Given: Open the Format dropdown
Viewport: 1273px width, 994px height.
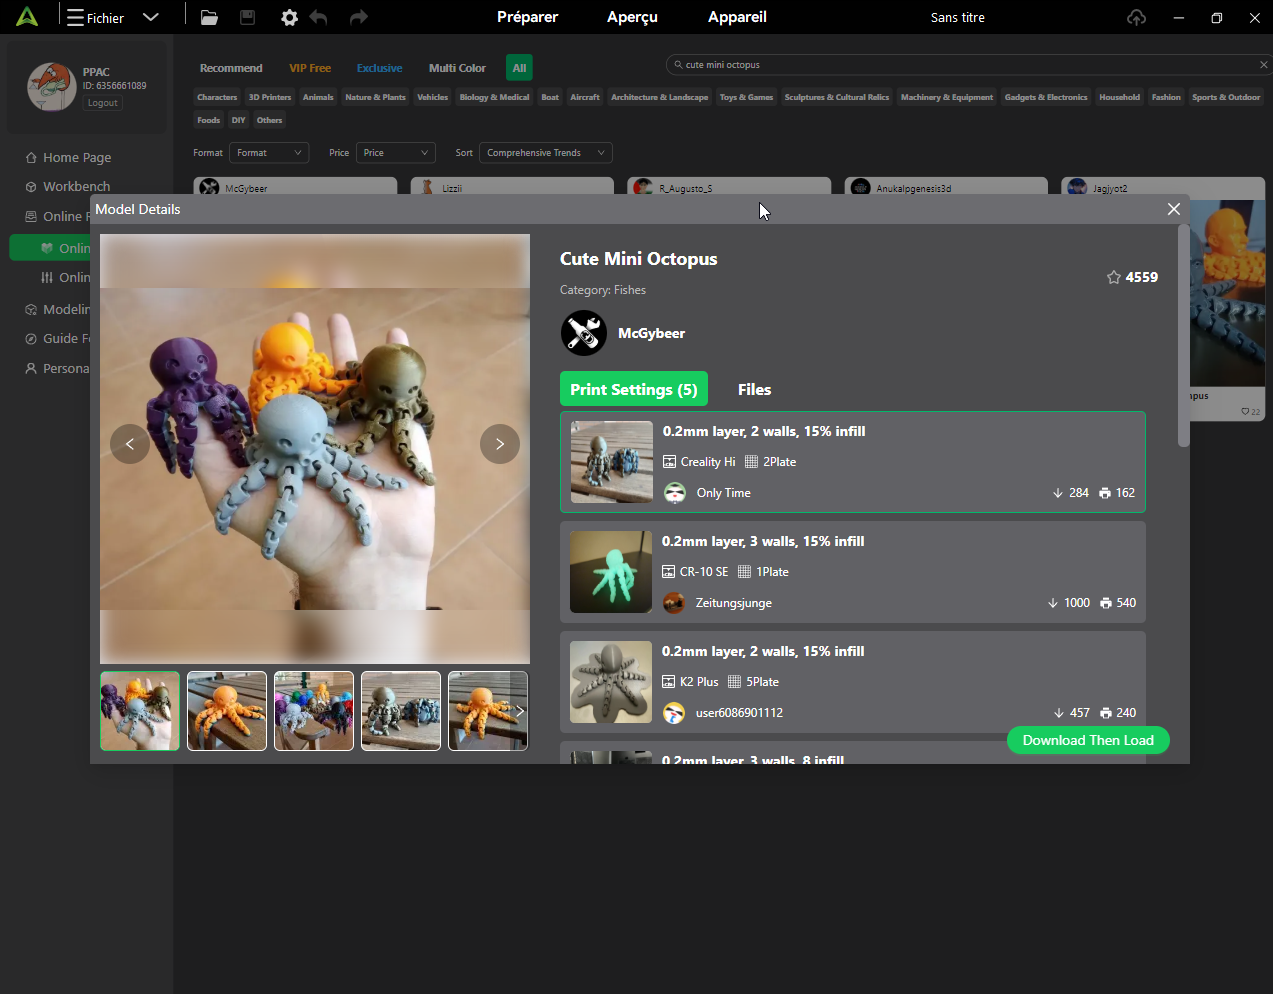Looking at the screenshot, I should pos(269,153).
